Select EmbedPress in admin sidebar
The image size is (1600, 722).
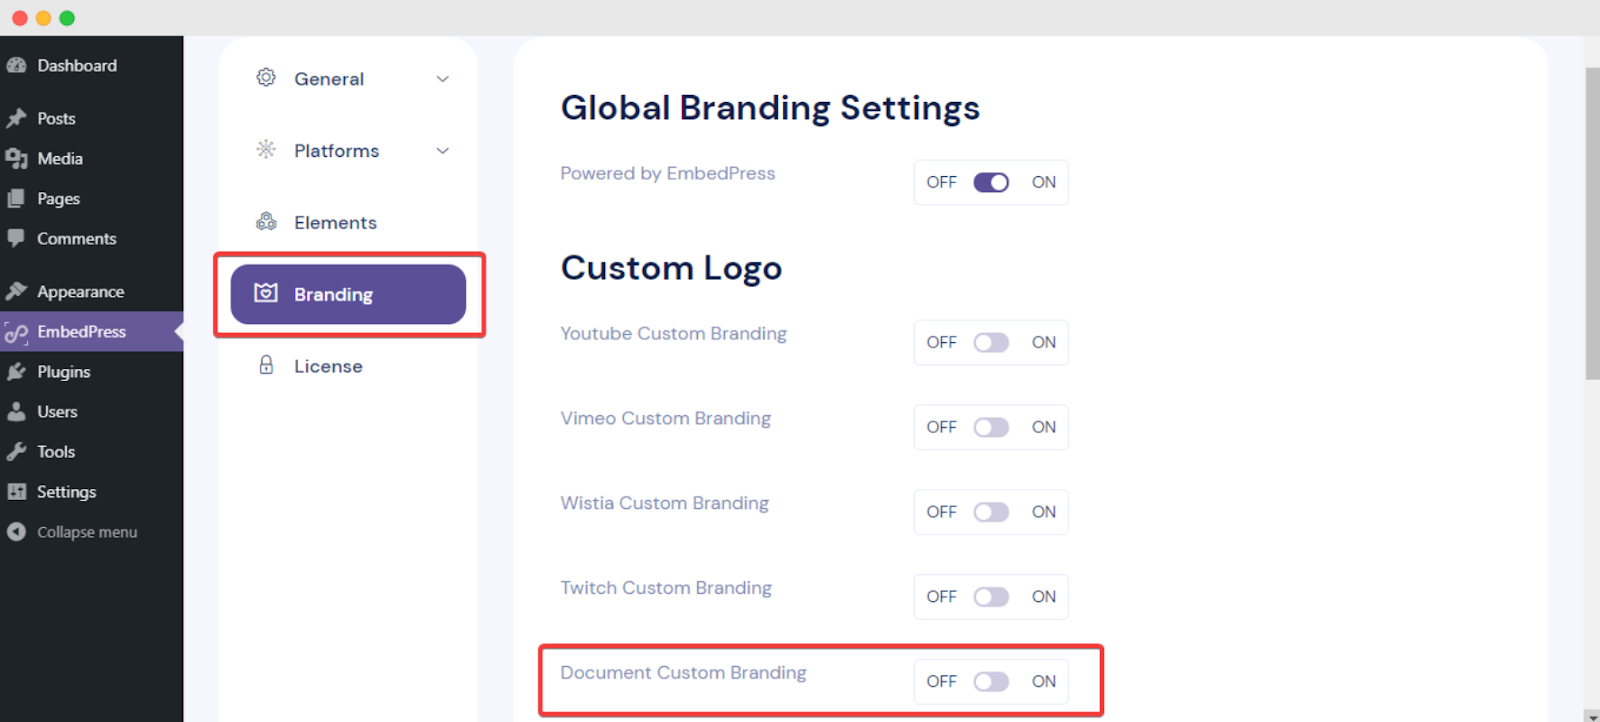pyautogui.click(x=91, y=331)
